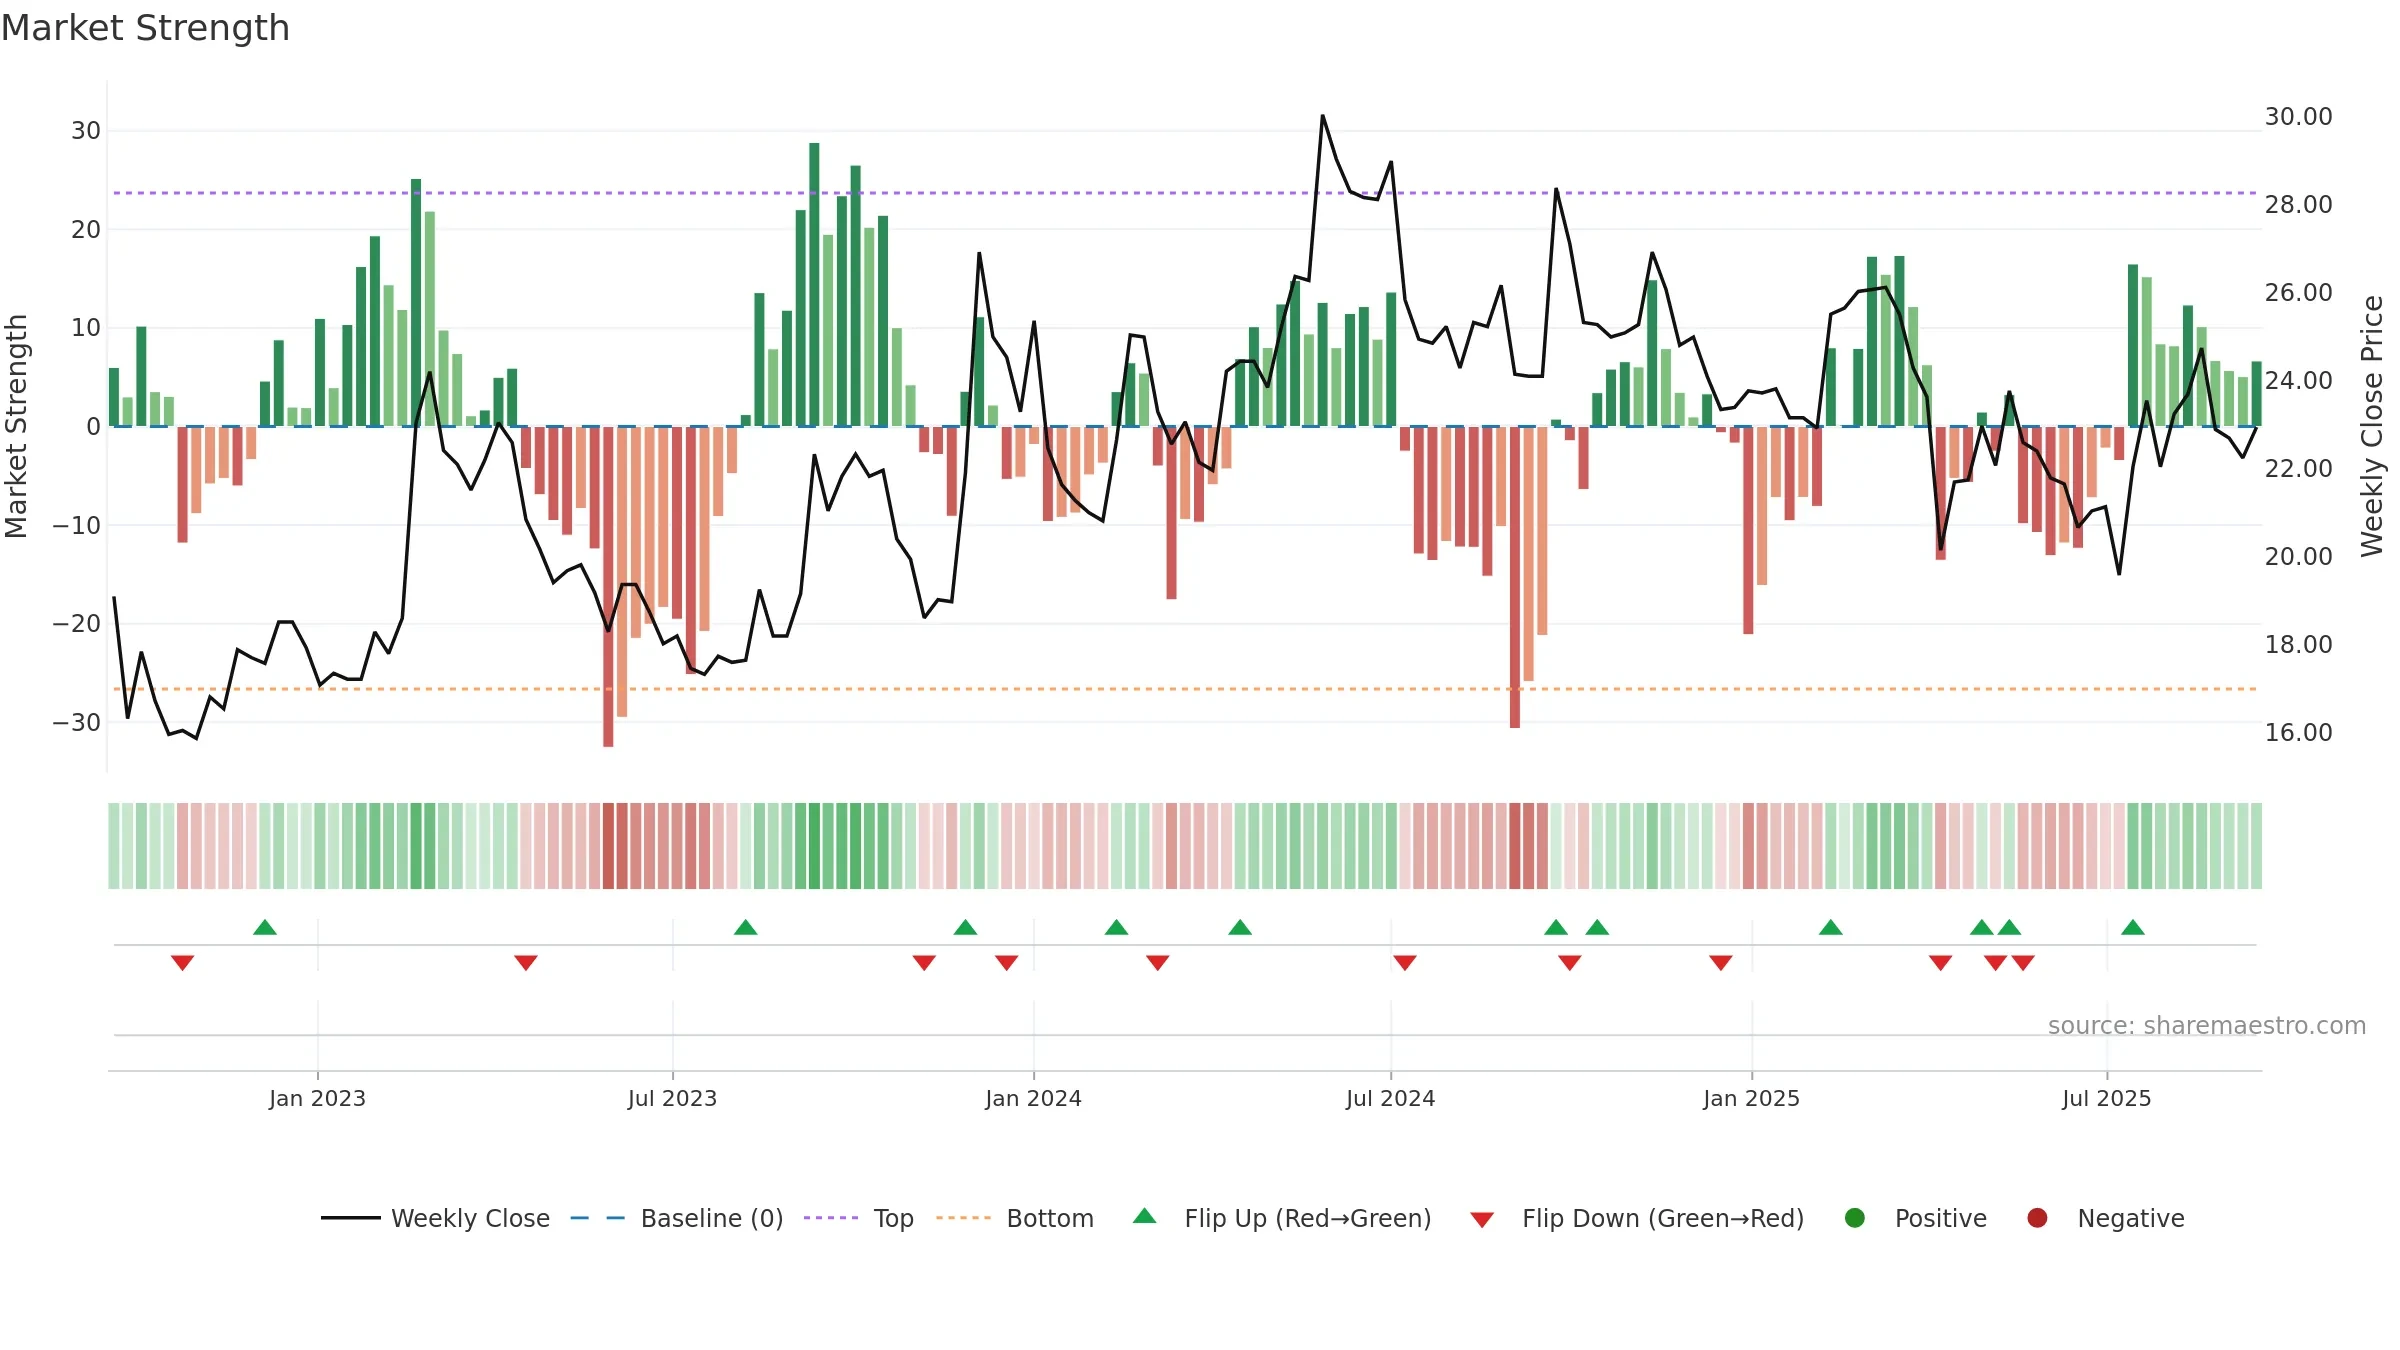Click the vertical Market Strength axis label

coord(16,426)
